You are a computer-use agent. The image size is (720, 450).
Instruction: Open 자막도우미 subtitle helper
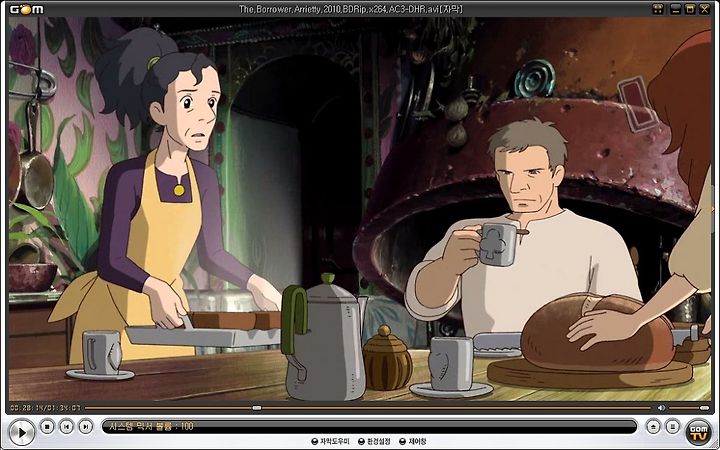[x=331, y=442]
